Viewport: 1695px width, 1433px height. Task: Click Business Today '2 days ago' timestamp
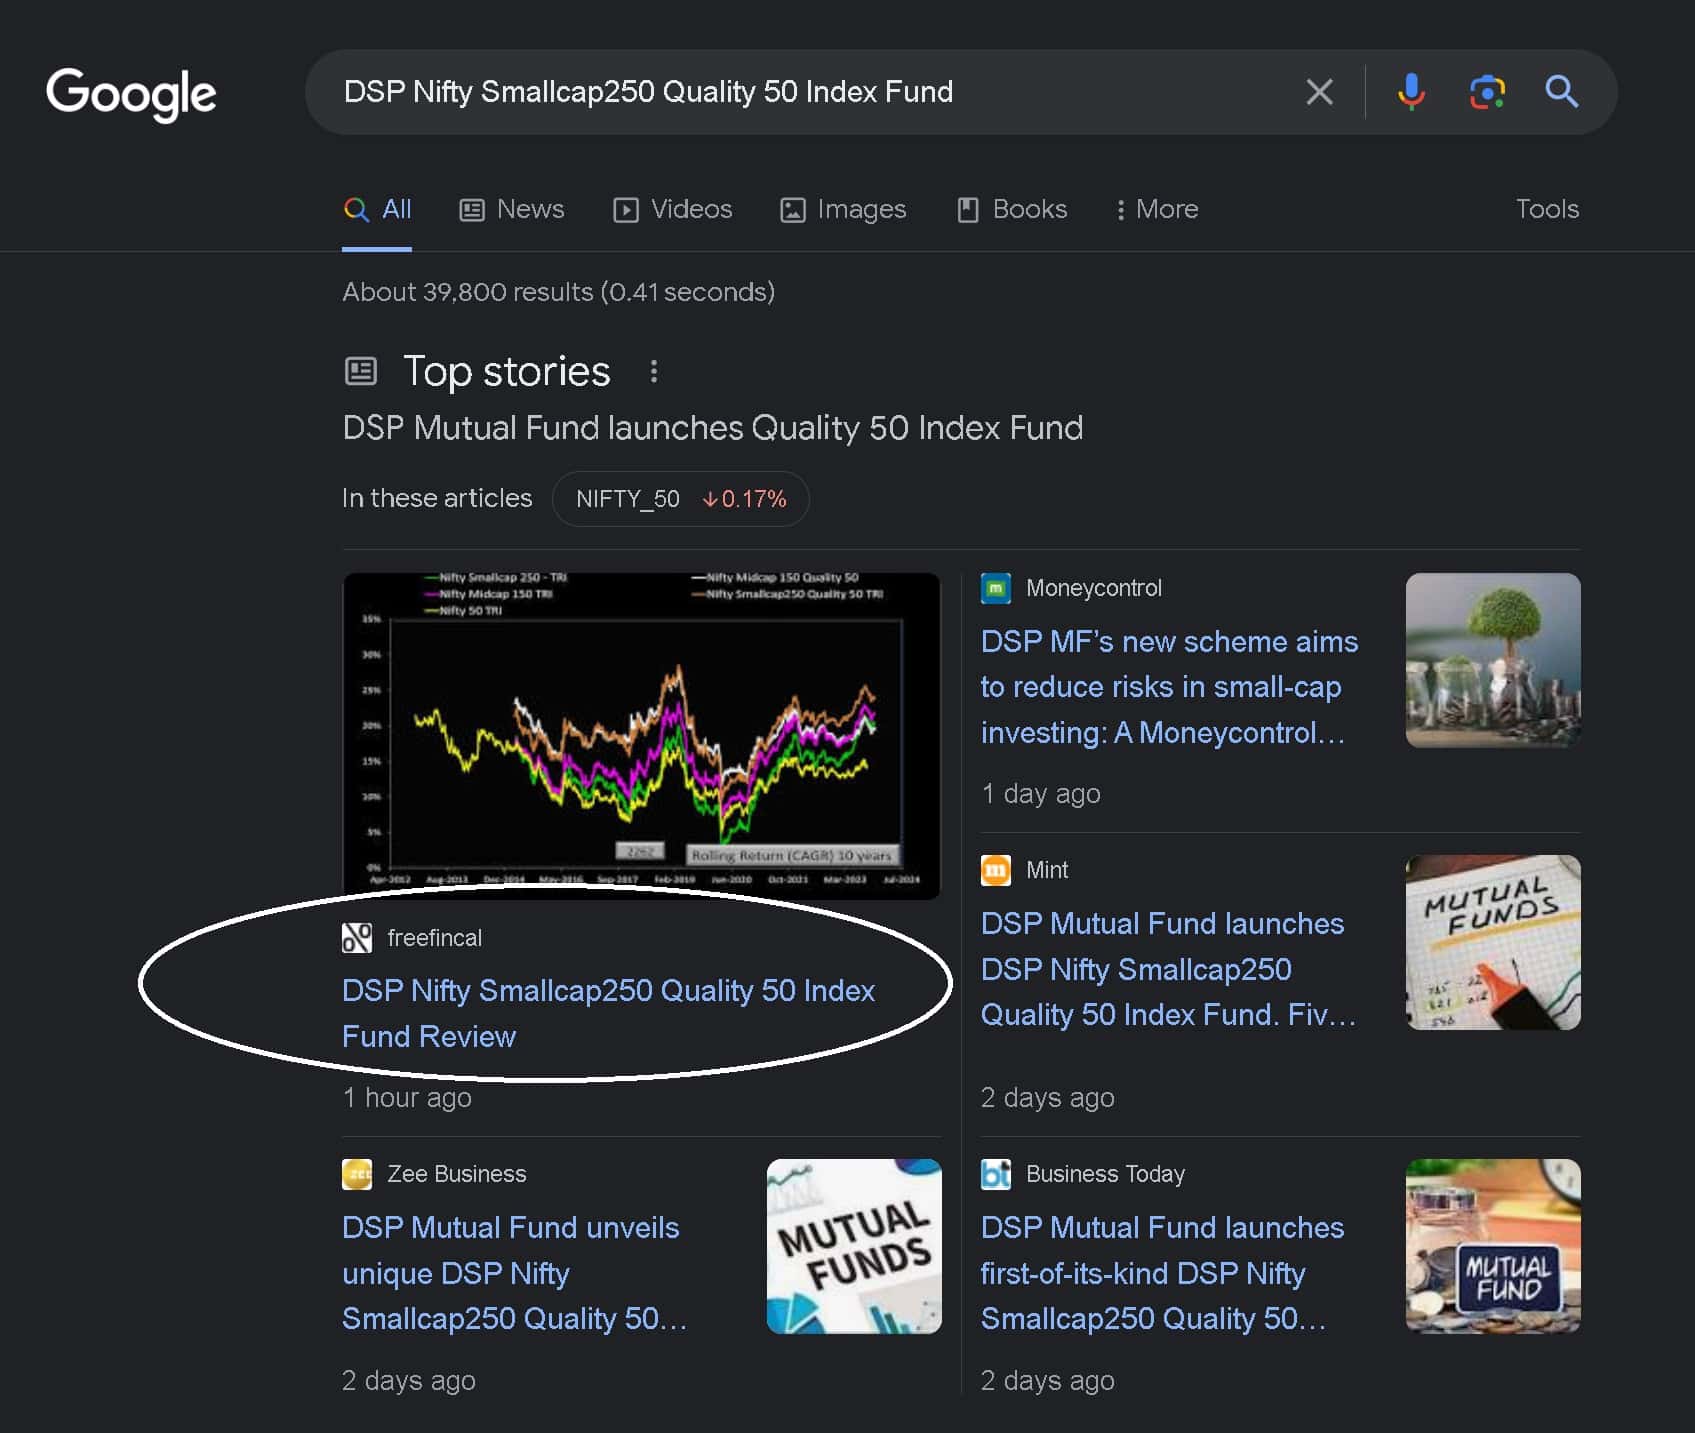1048,1381
